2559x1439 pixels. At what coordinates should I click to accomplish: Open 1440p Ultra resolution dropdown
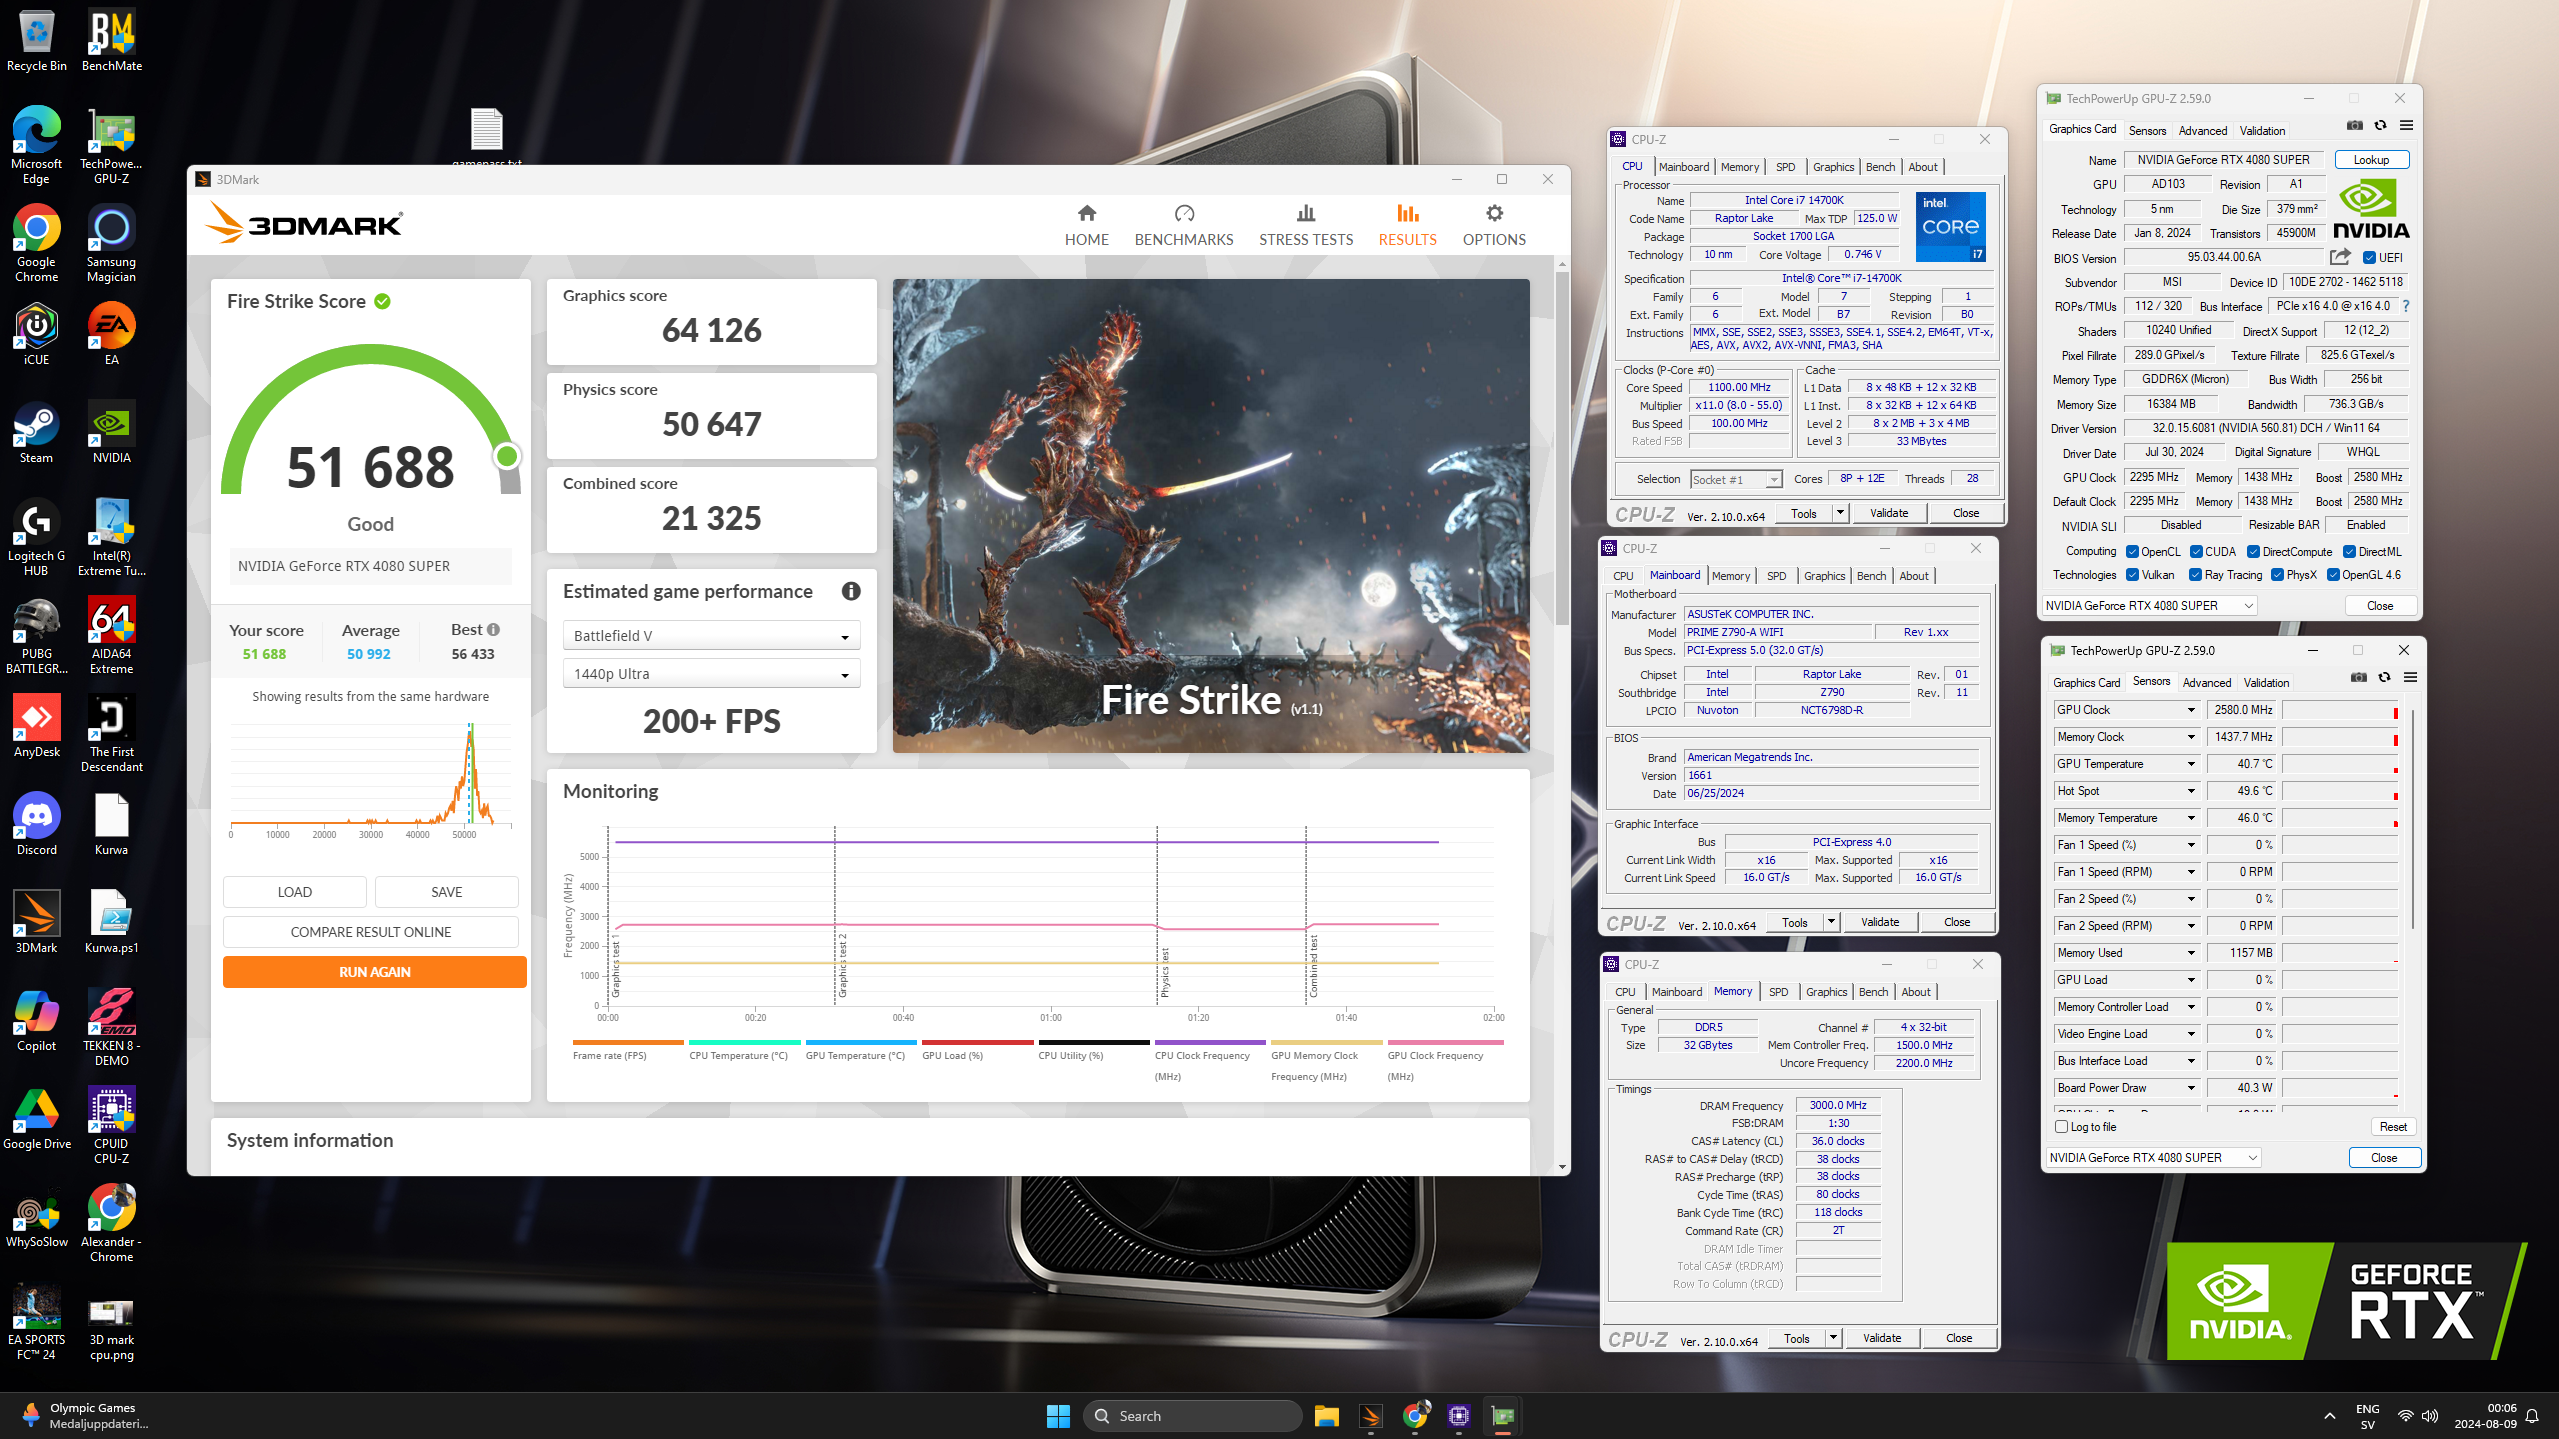711,674
